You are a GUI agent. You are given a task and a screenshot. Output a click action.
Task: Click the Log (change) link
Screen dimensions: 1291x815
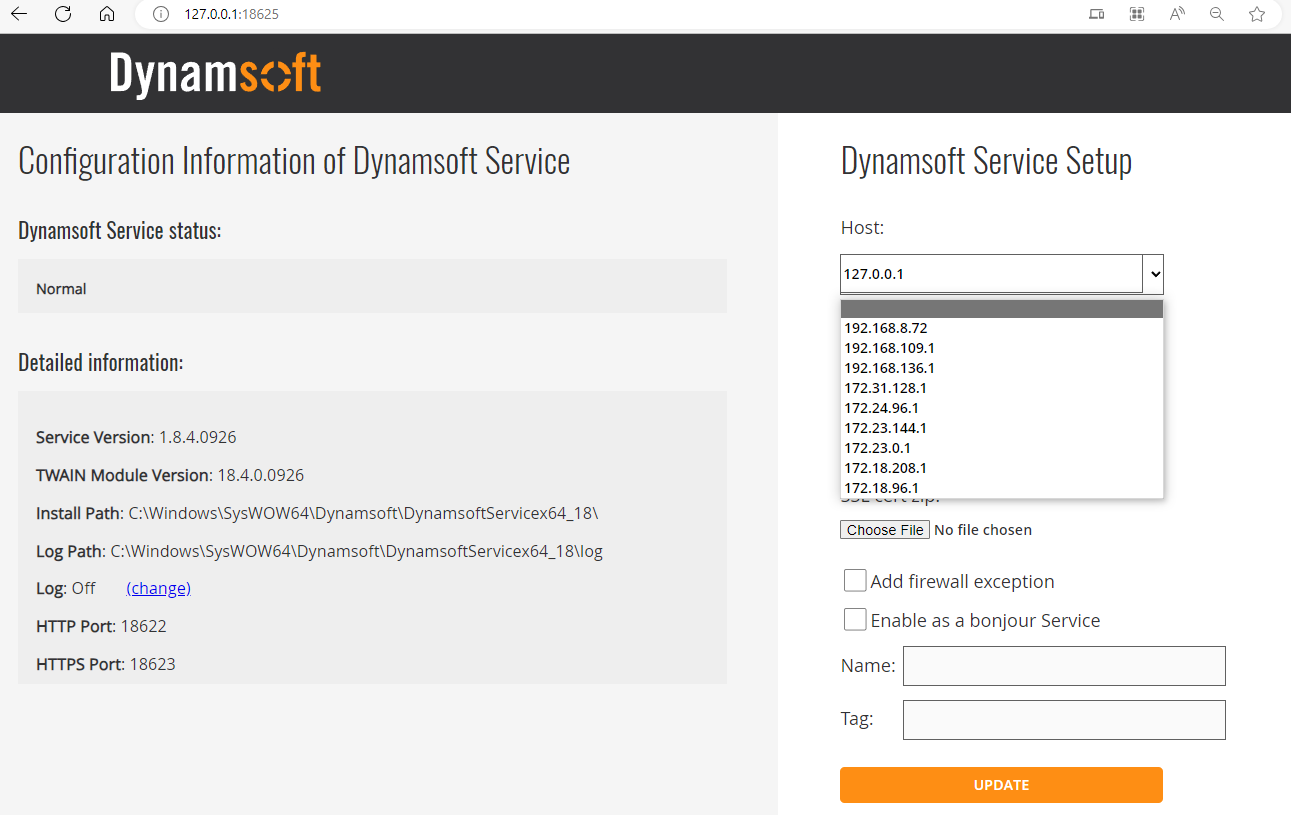(x=158, y=588)
